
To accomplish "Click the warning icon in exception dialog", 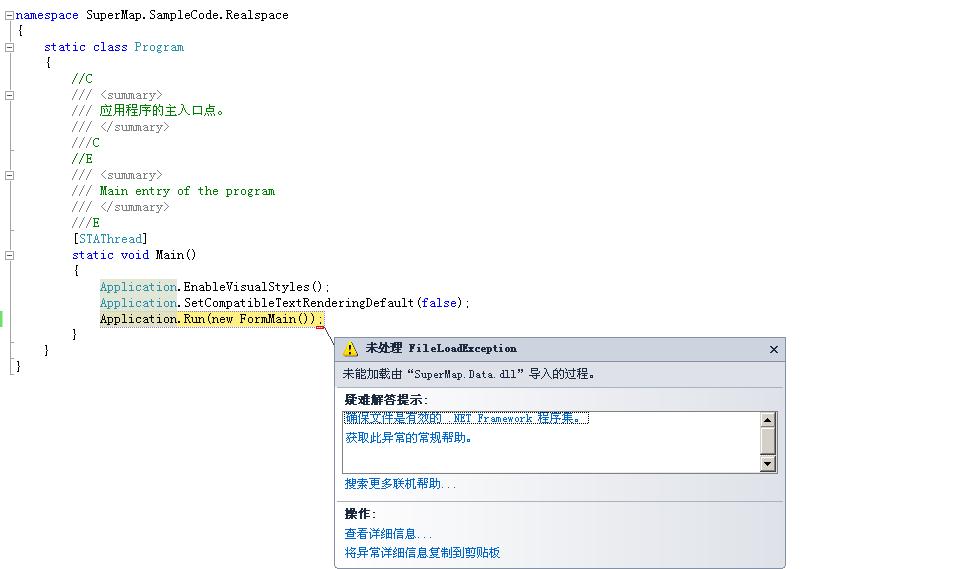I will [x=350, y=349].
